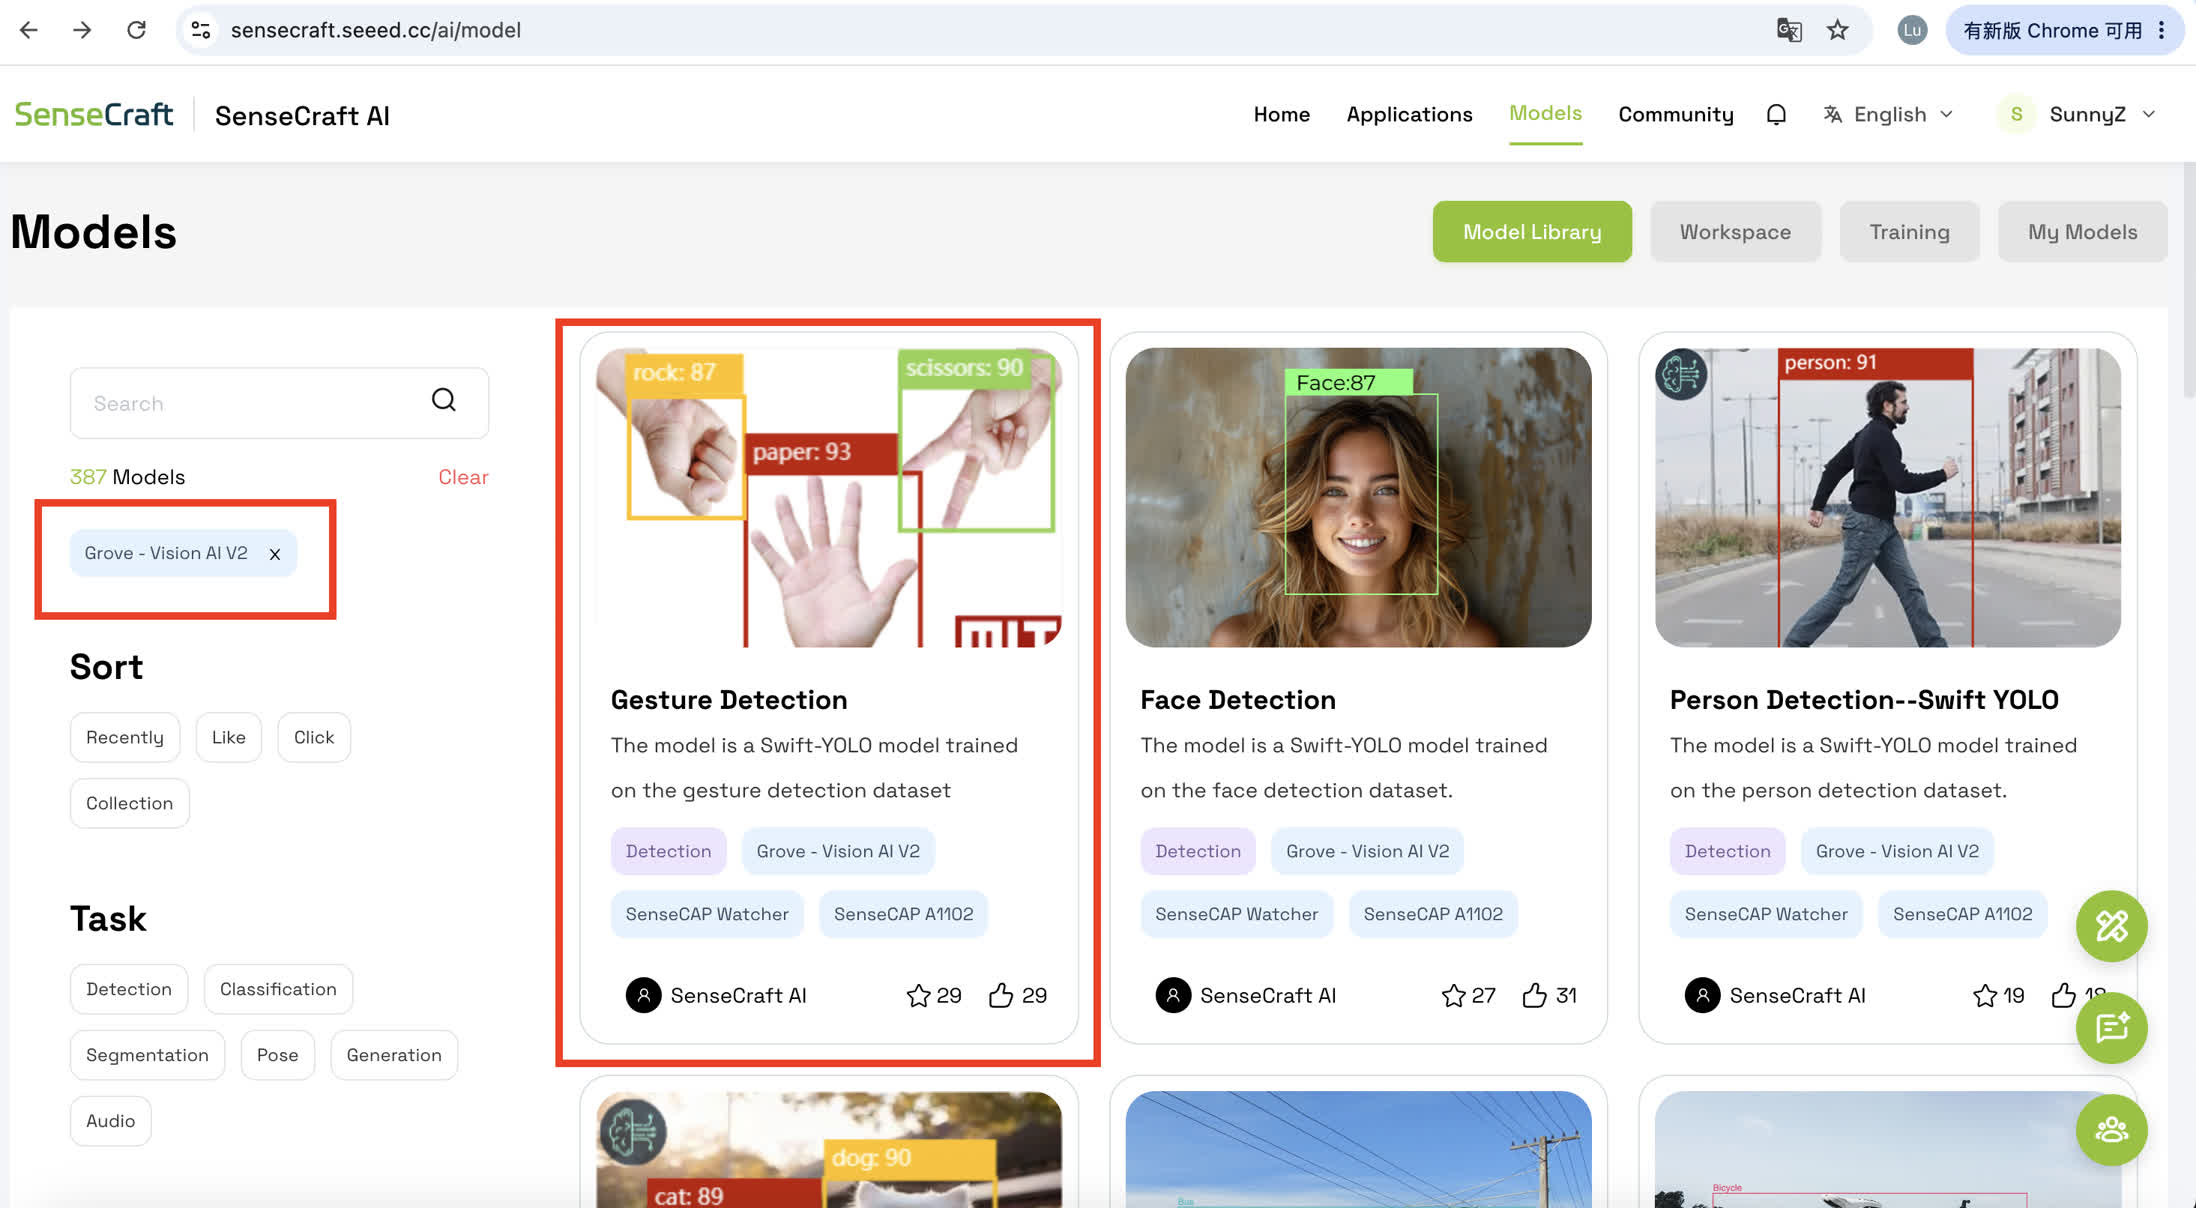
Task: Click SenseCraft AI author avatar on Face Detection
Action: pos(1173,995)
